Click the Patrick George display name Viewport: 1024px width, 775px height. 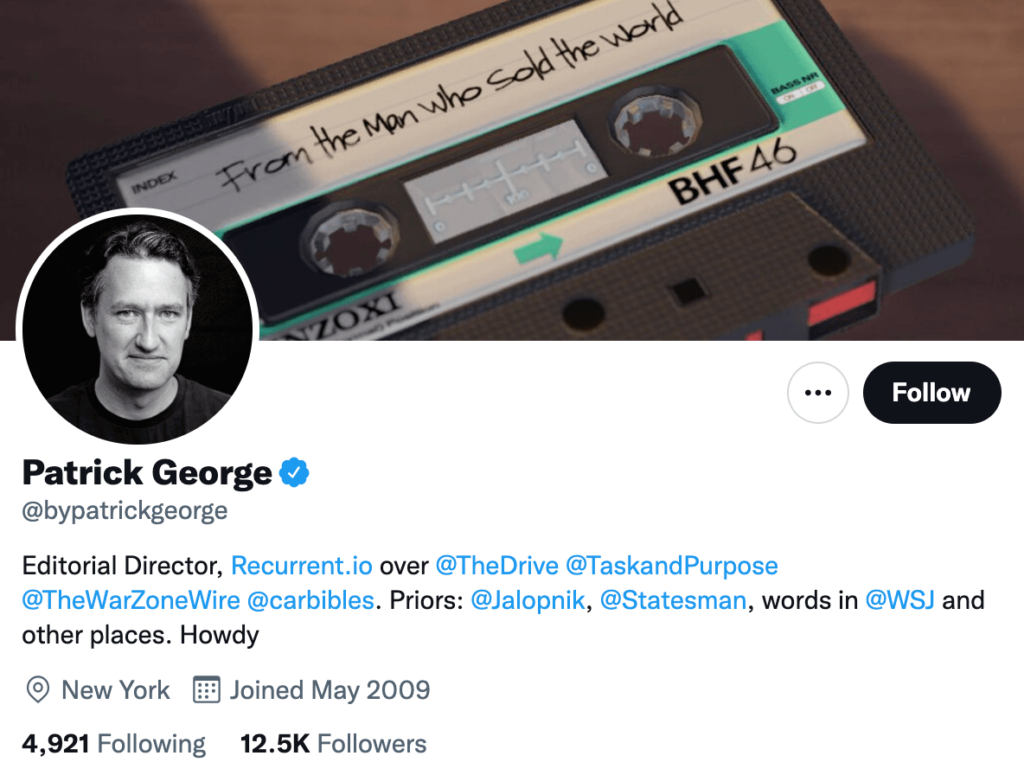147,472
